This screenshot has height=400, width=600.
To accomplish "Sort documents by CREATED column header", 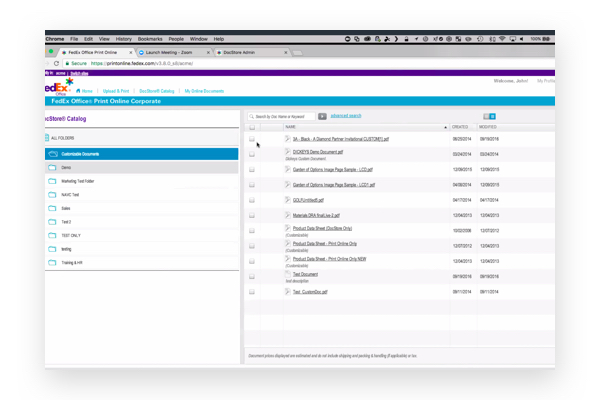I will coord(460,128).
